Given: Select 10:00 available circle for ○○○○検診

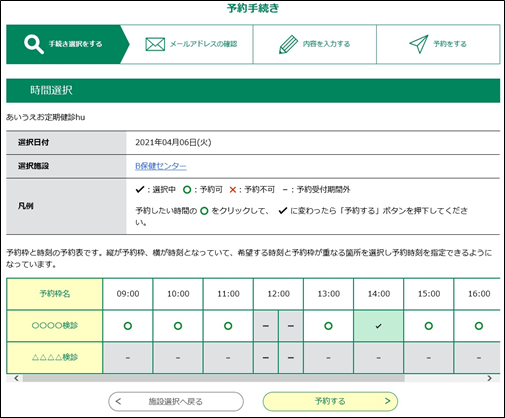Looking at the screenshot, I should 178,326.
